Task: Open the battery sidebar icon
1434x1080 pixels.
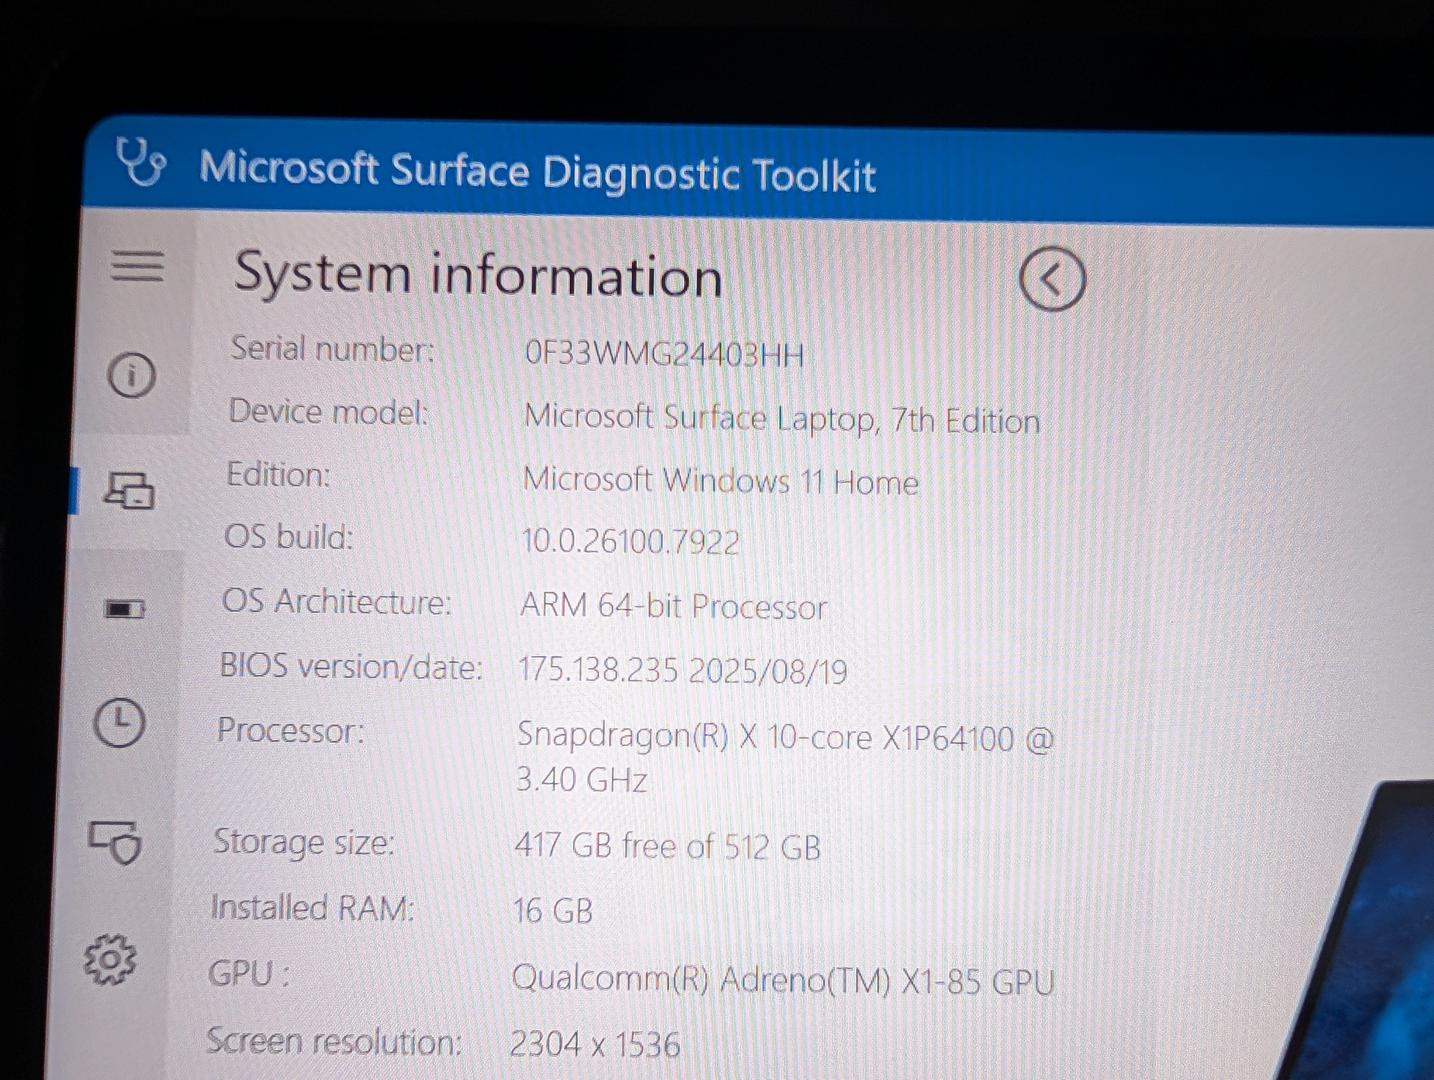Action: click(x=125, y=608)
